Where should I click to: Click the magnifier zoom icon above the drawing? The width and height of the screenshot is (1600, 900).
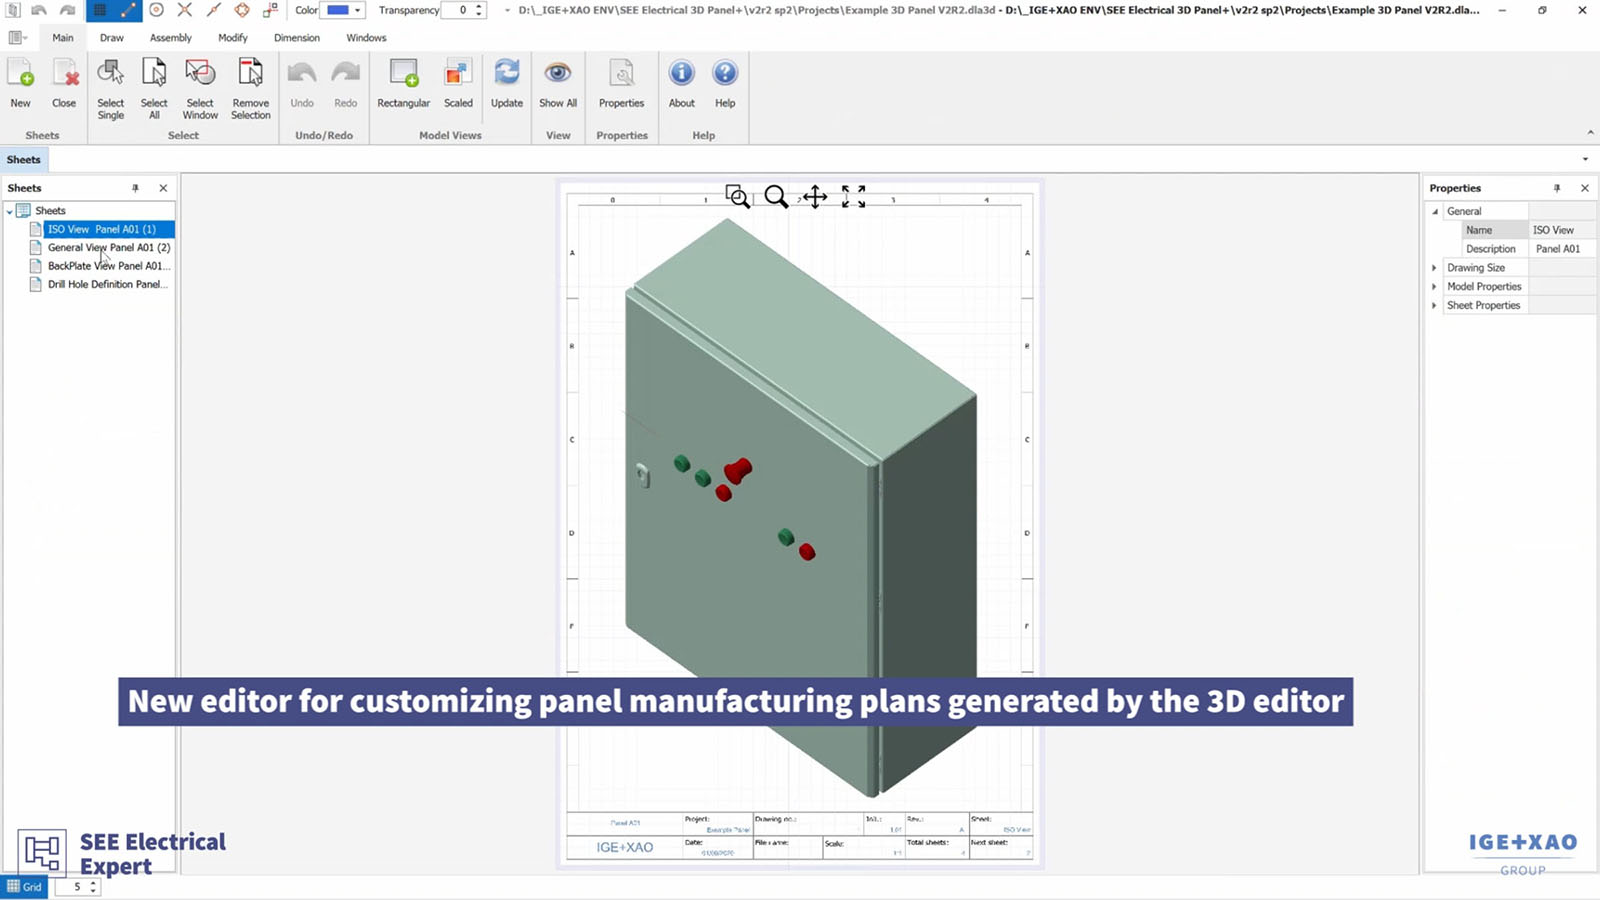776,196
